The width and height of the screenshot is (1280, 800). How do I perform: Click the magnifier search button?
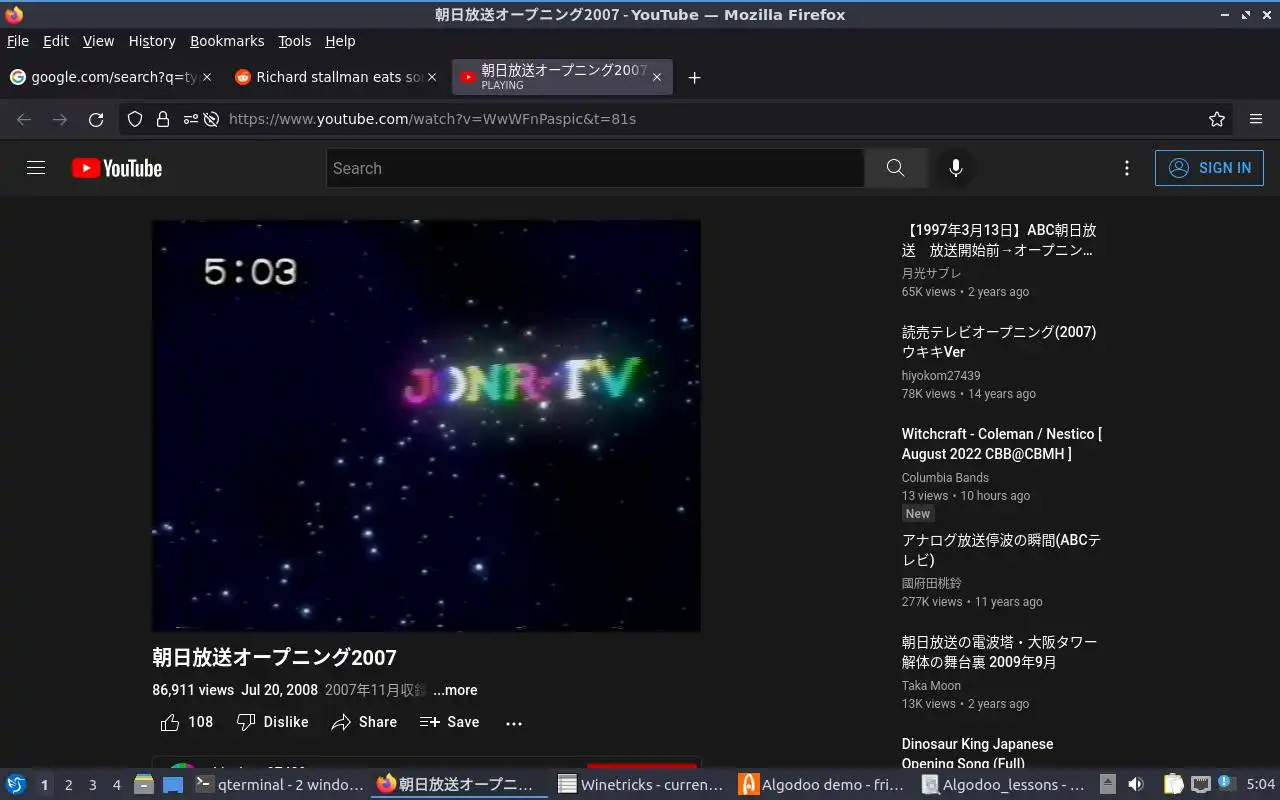(x=896, y=168)
